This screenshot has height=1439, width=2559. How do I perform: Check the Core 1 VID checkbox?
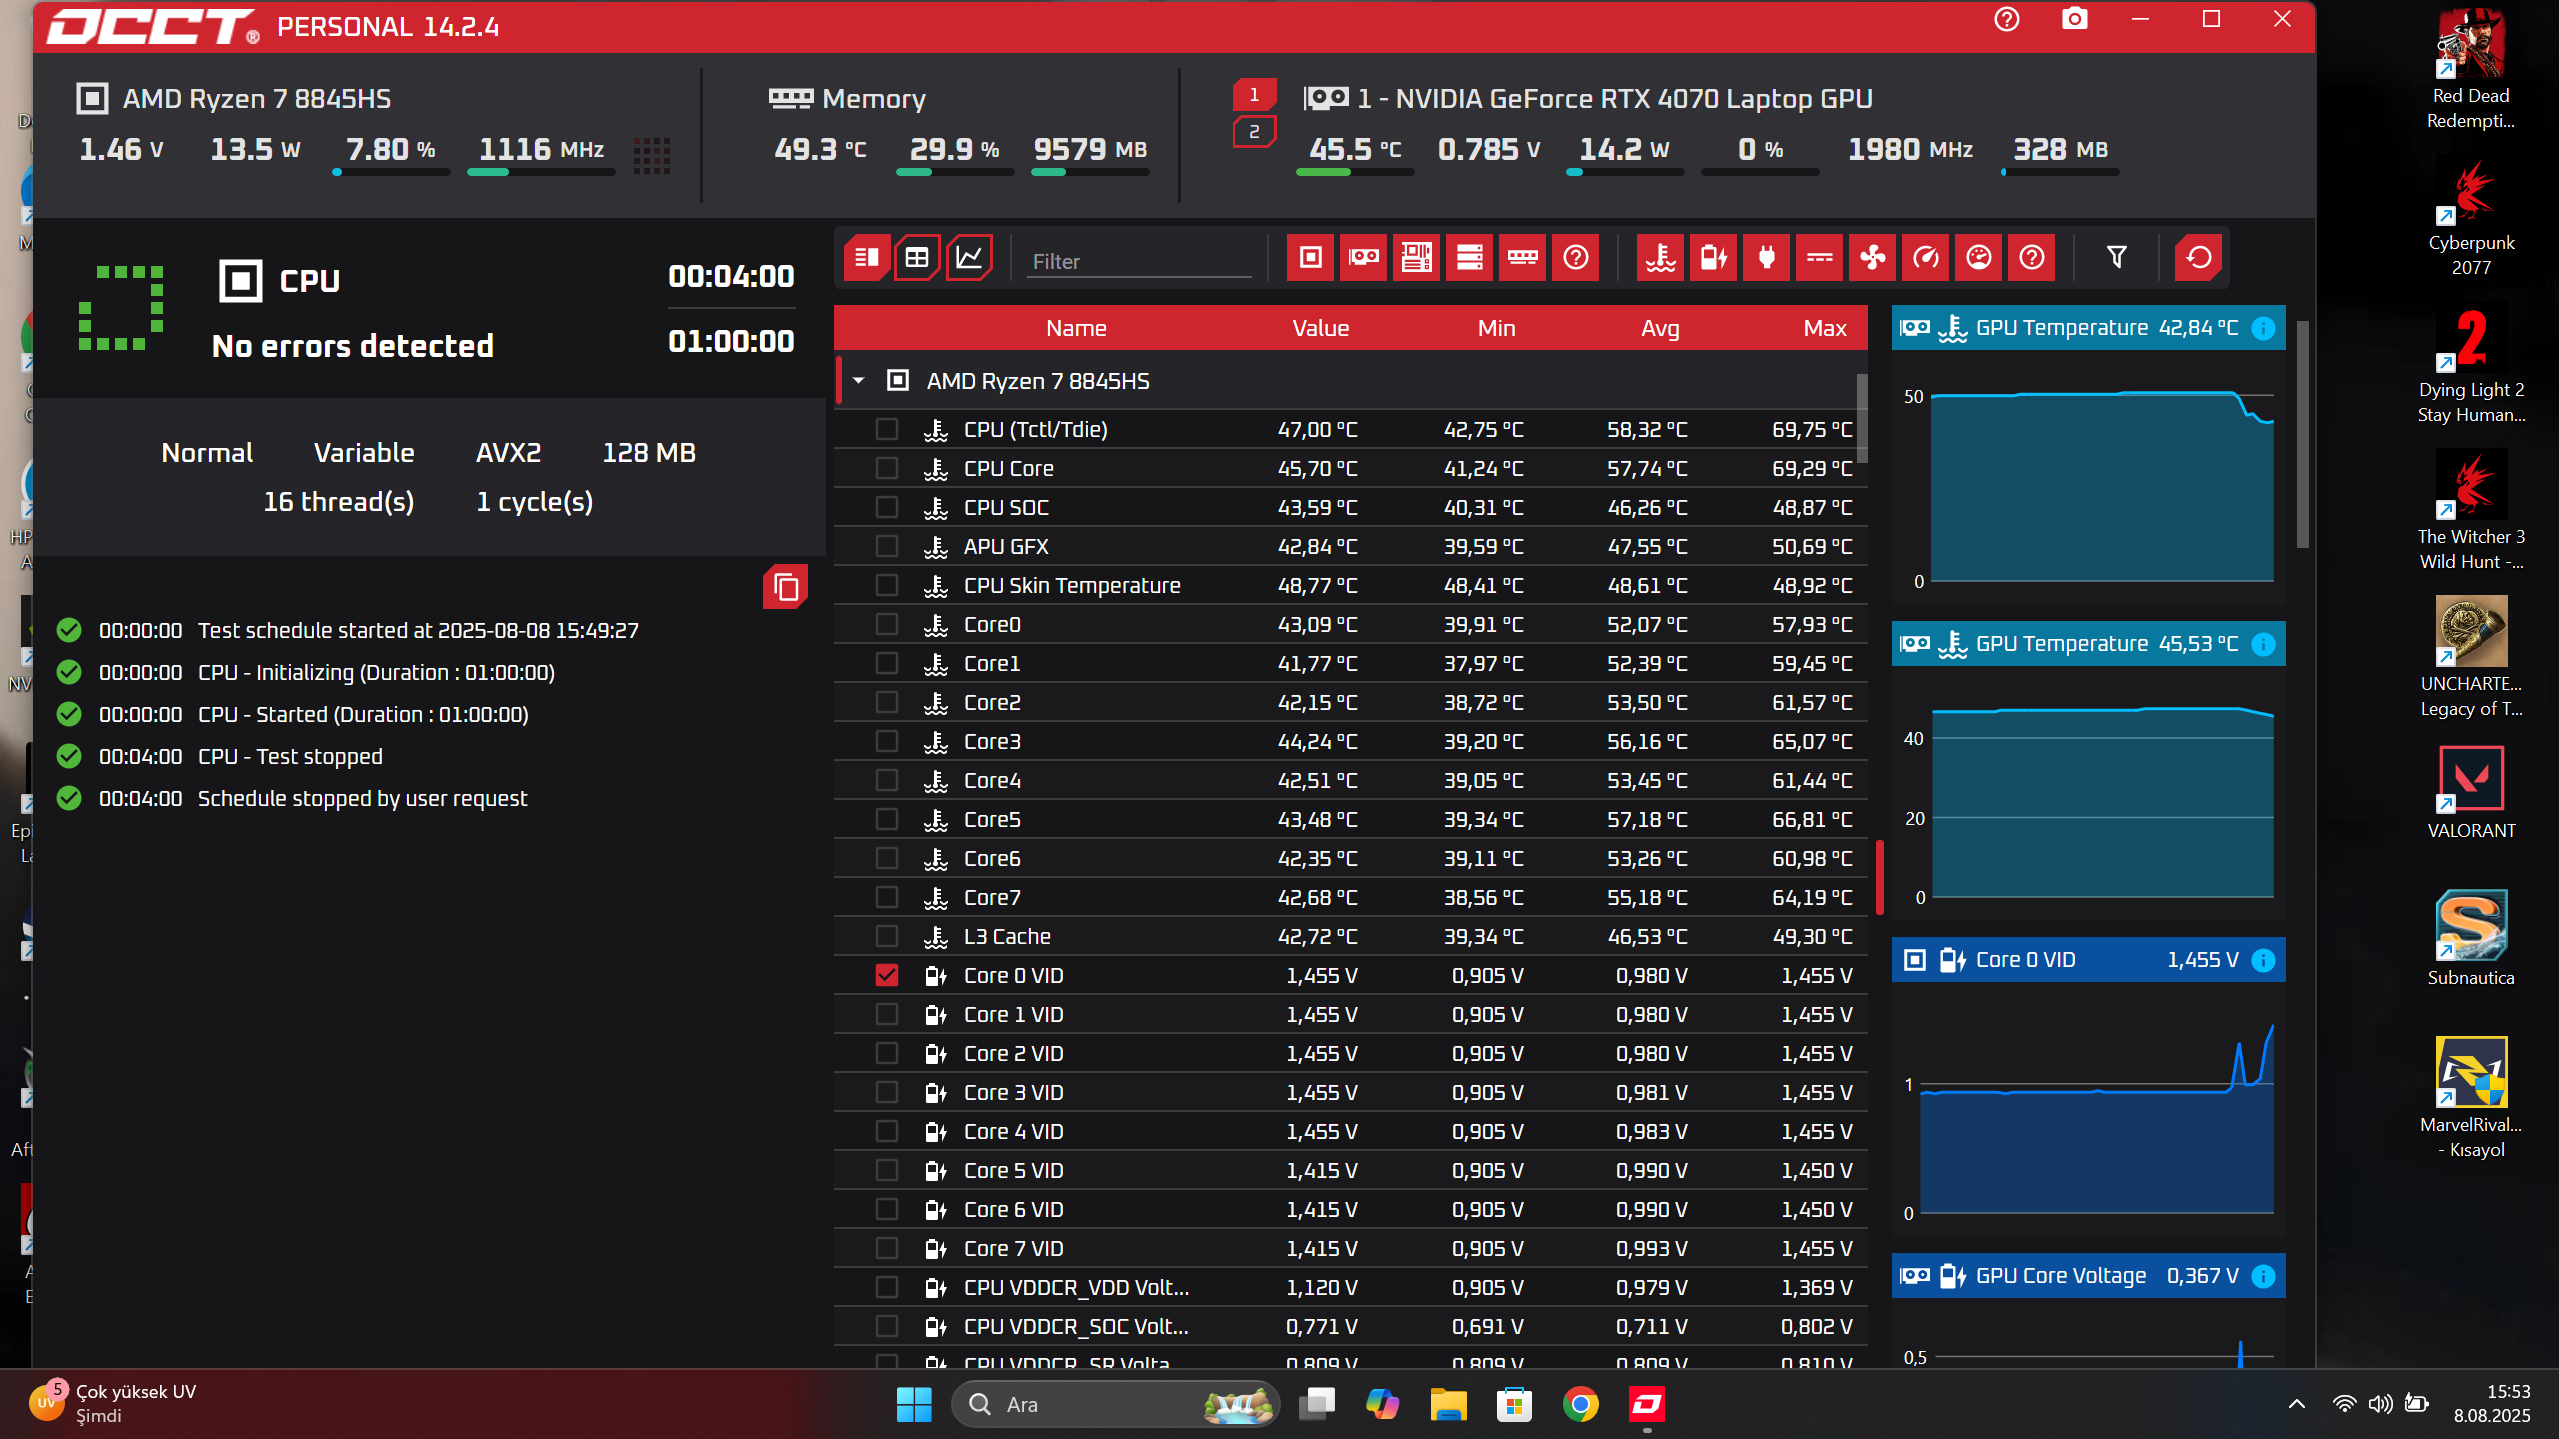coord(887,1014)
